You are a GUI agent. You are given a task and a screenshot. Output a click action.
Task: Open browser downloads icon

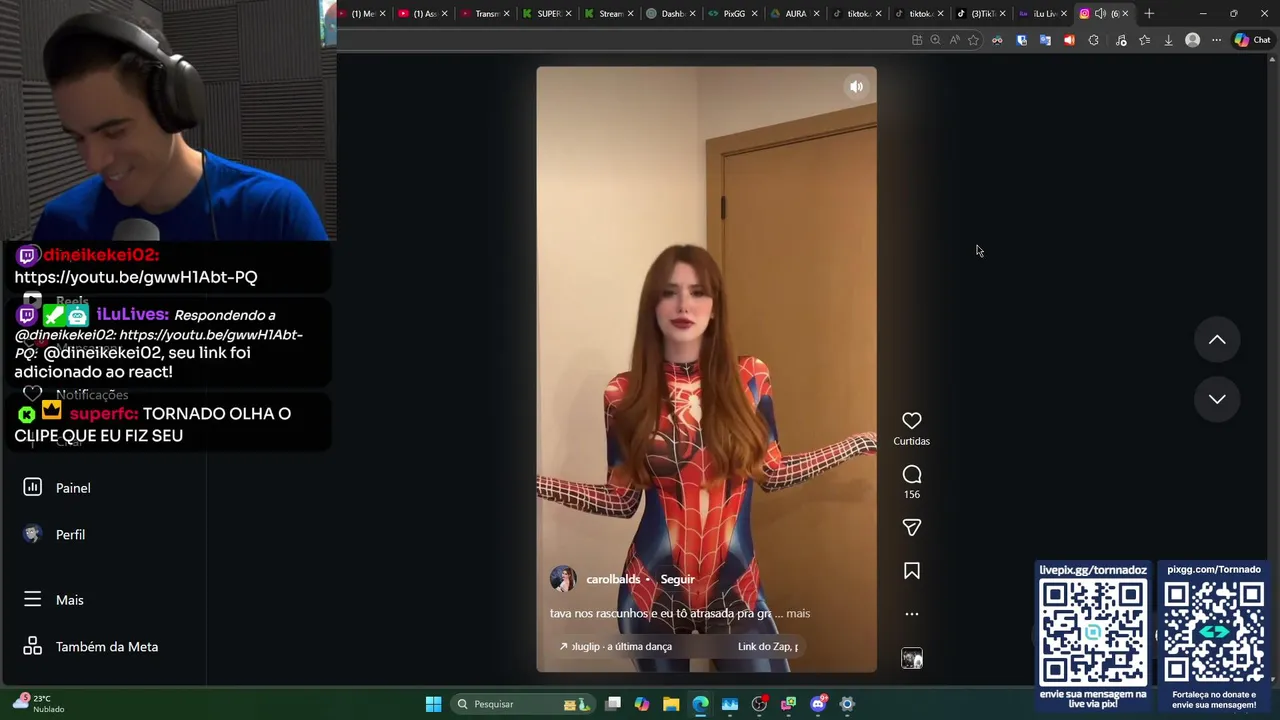click(x=1168, y=40)
